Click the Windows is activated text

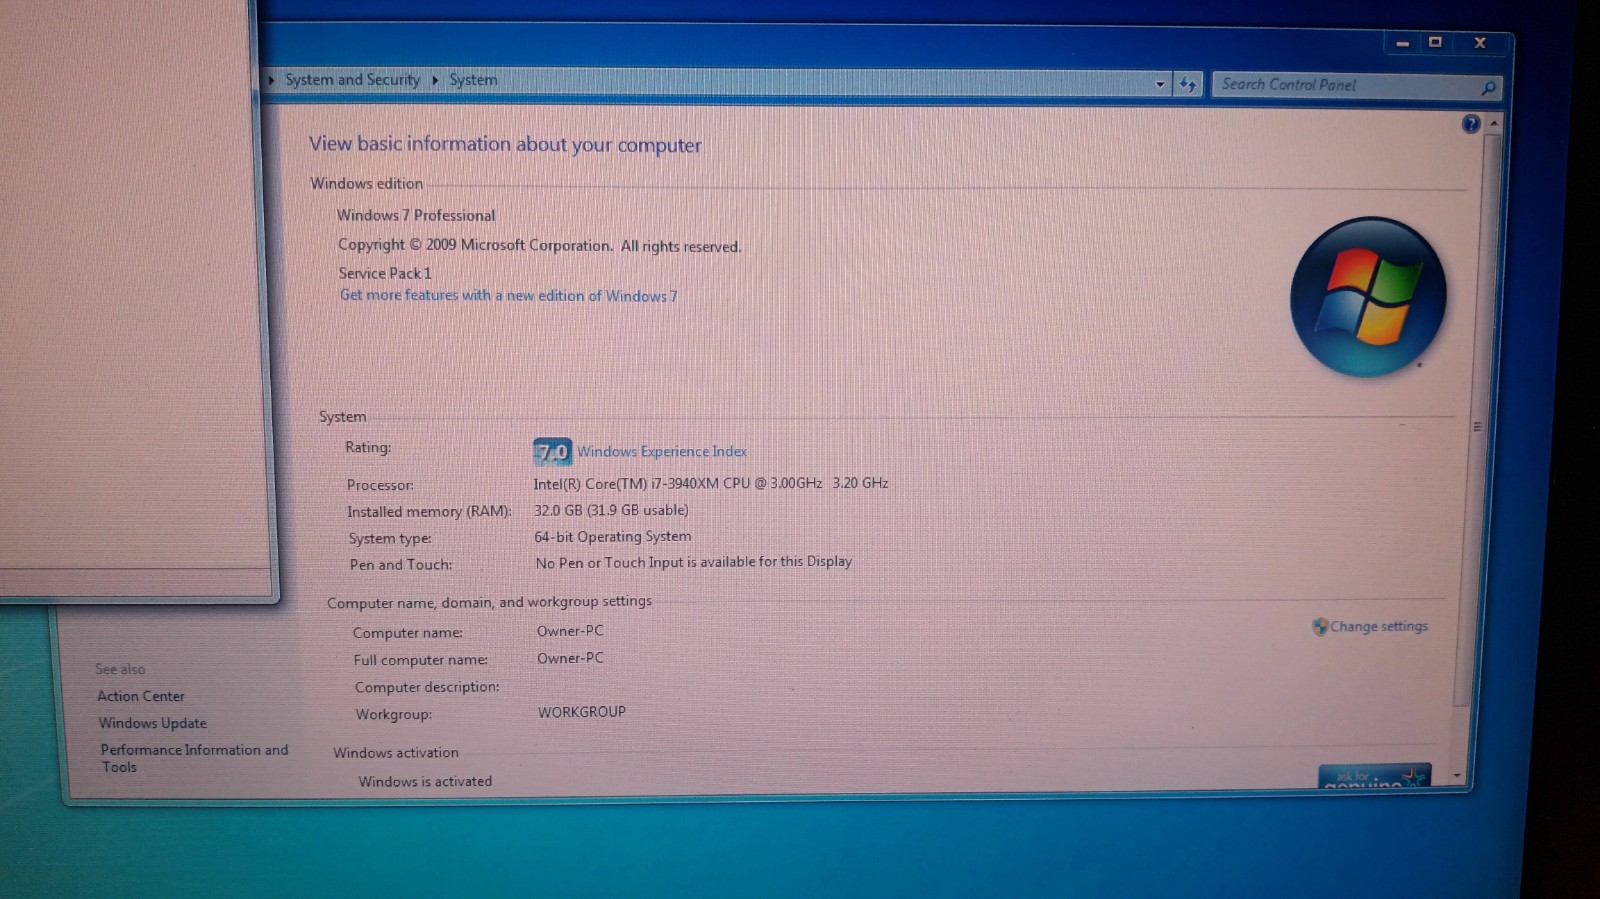point(425,781)
